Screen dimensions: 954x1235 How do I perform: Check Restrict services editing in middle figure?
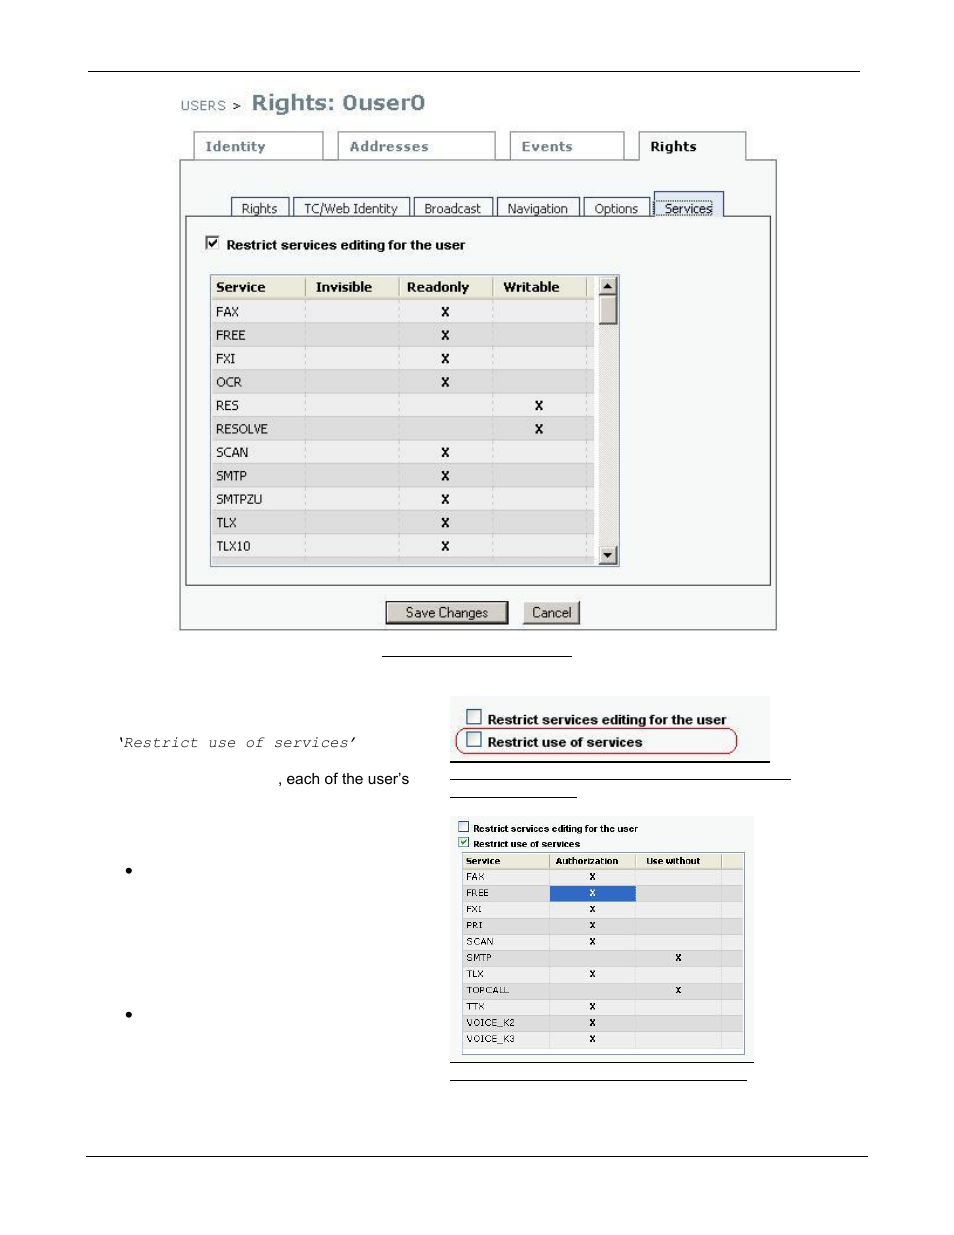point(474,717)
